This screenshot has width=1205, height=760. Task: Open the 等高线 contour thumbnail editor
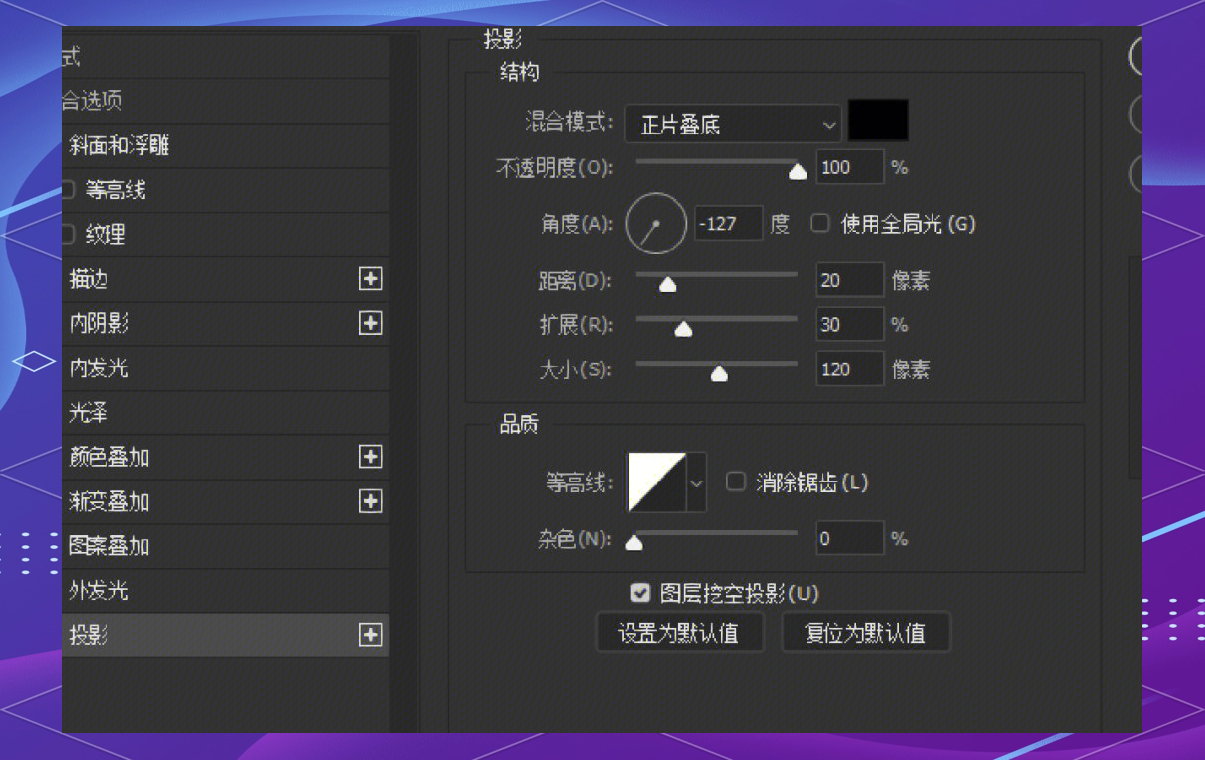(x=657, y=482)
